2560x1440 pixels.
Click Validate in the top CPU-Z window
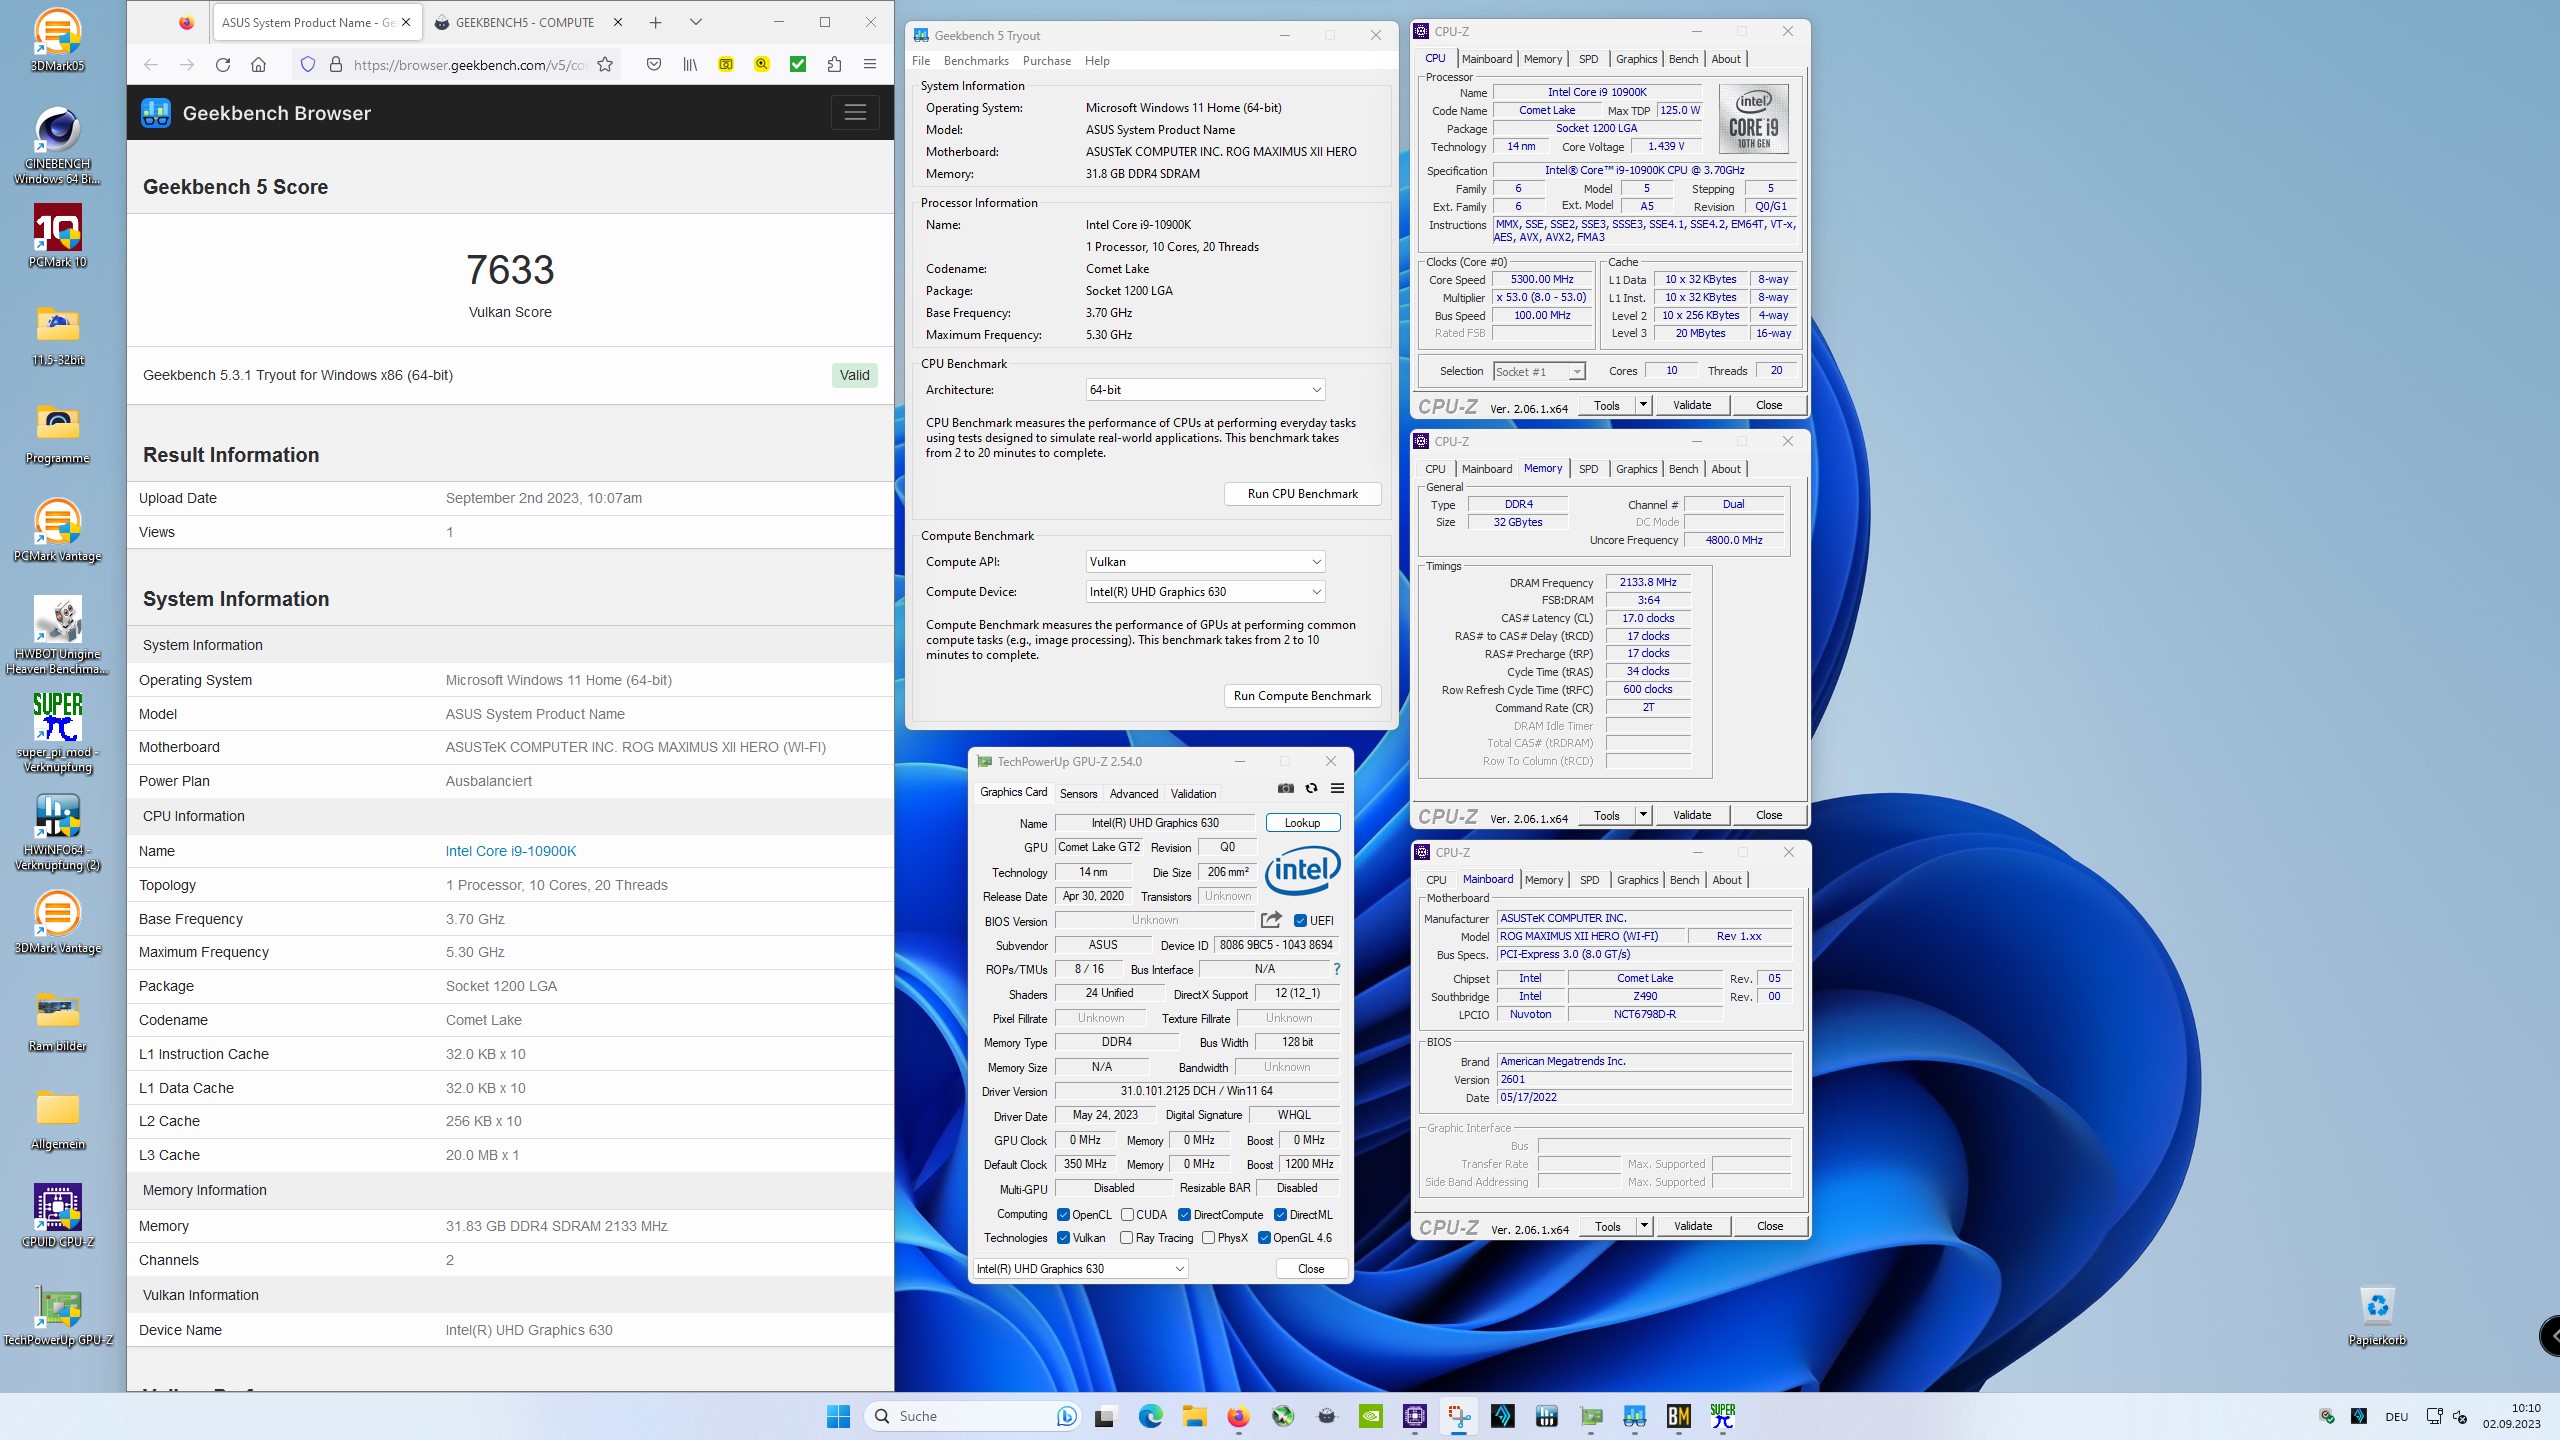pos(1692,405)
